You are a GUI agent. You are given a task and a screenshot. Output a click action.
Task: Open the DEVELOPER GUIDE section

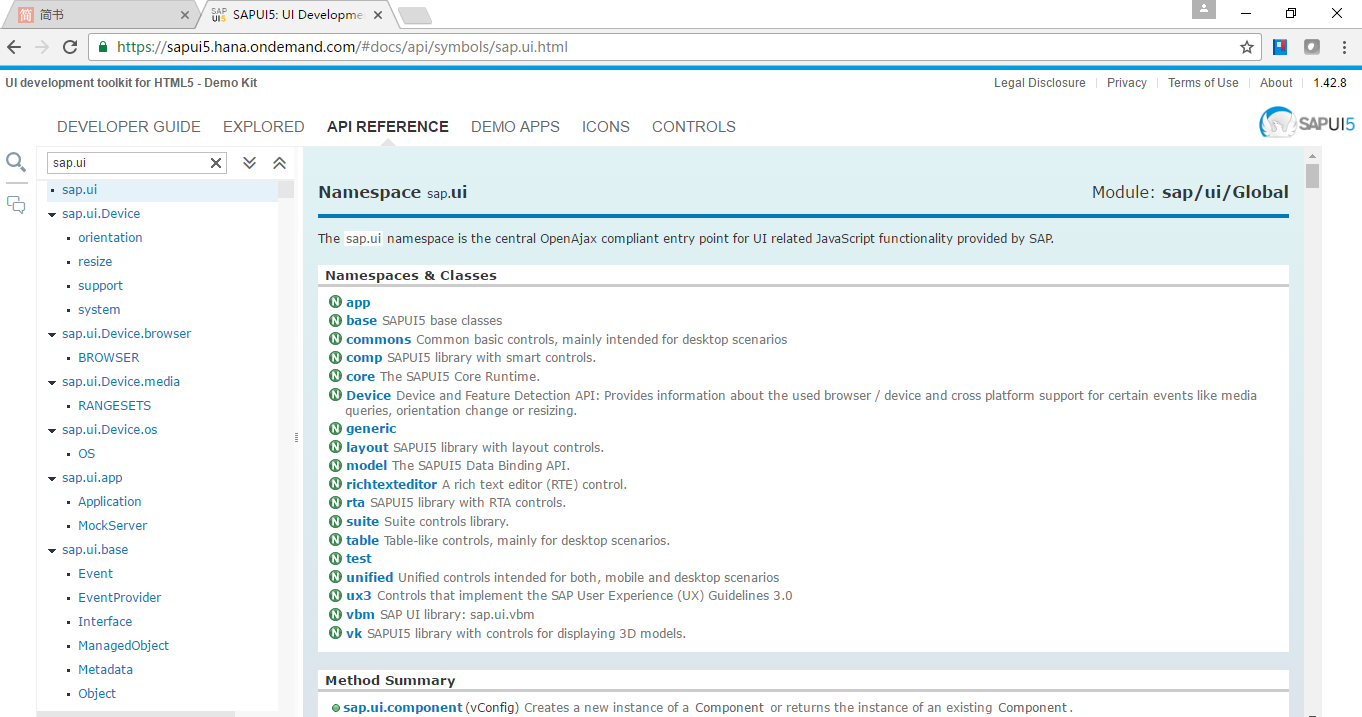pyautogui.click(x=128, y=126)
